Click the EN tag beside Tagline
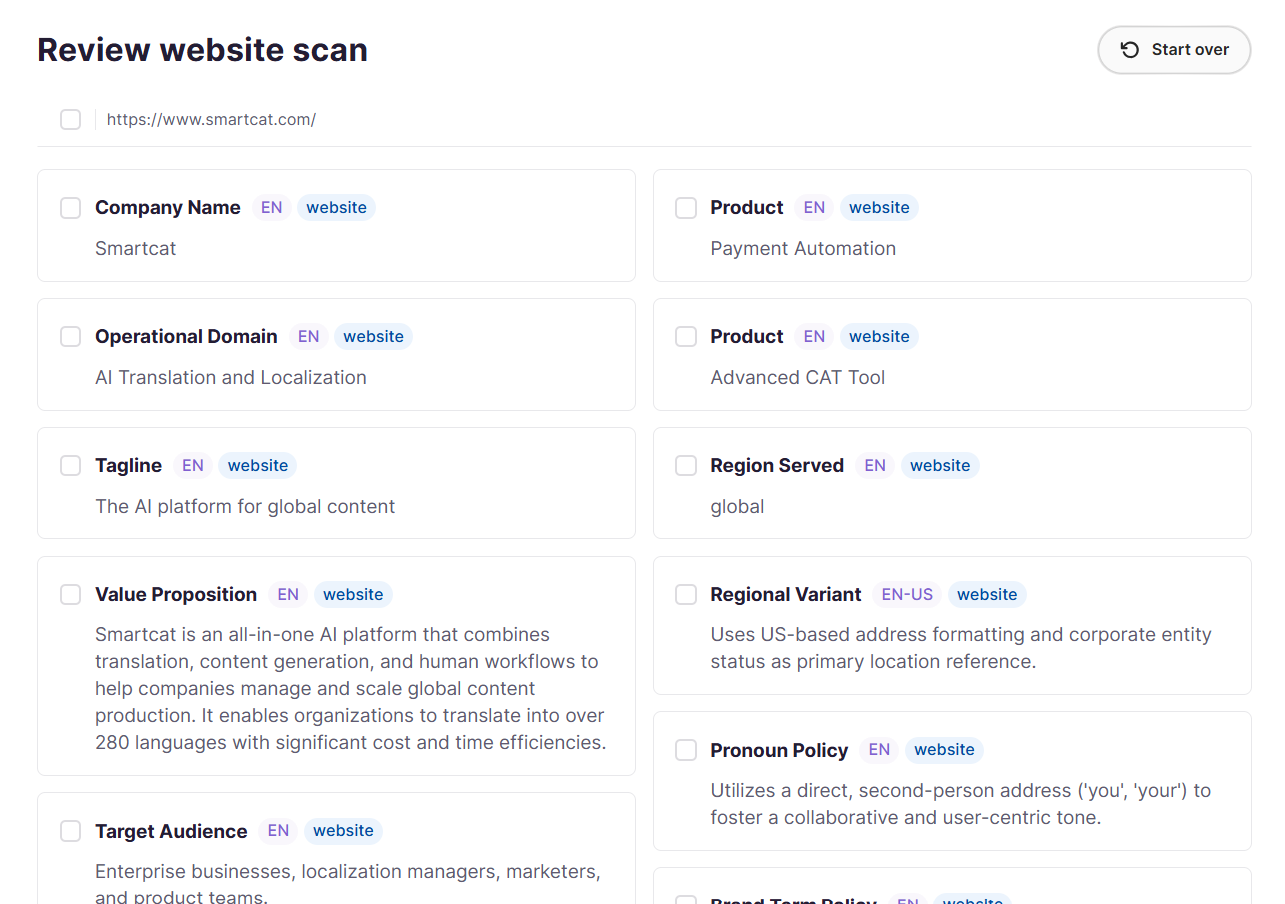This screenshot has width=1285, height=904. (x=193, y=466)
